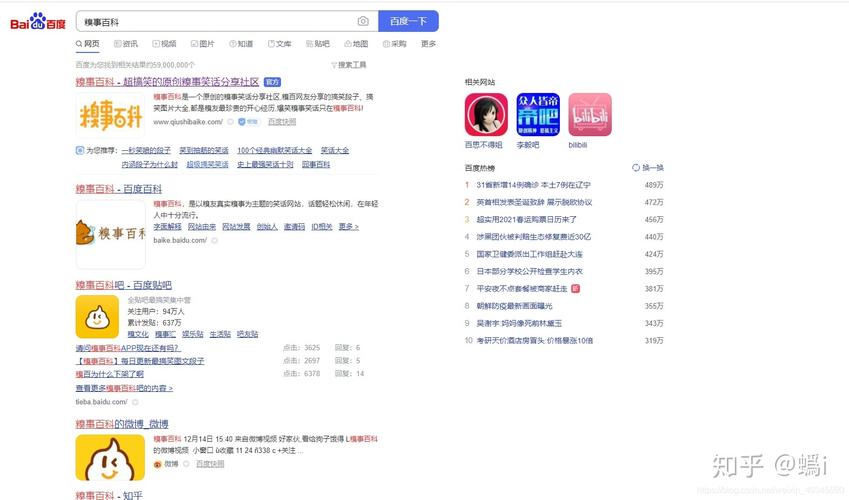Click the orange 糗事百科 logo thumbnail
This screenshot has height=500, width=849.
[110, 115]
